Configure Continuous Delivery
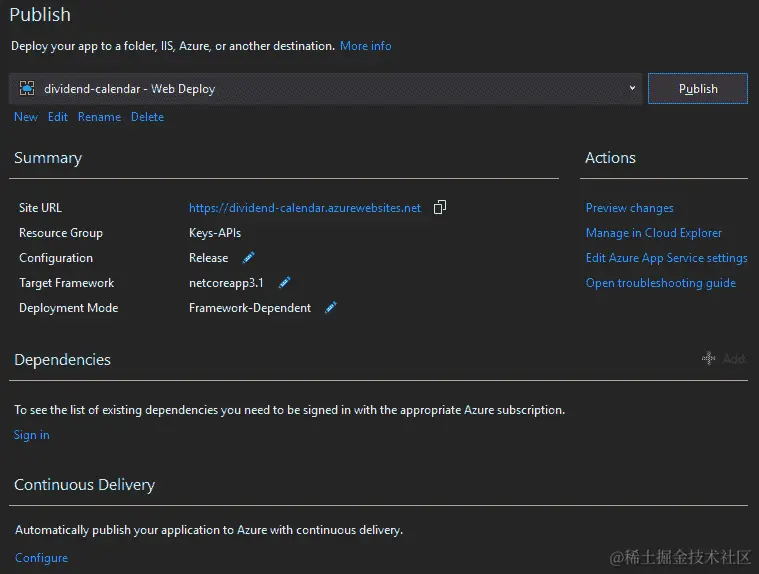This screenshot has height=574, width=759. [x=41, y=558]
